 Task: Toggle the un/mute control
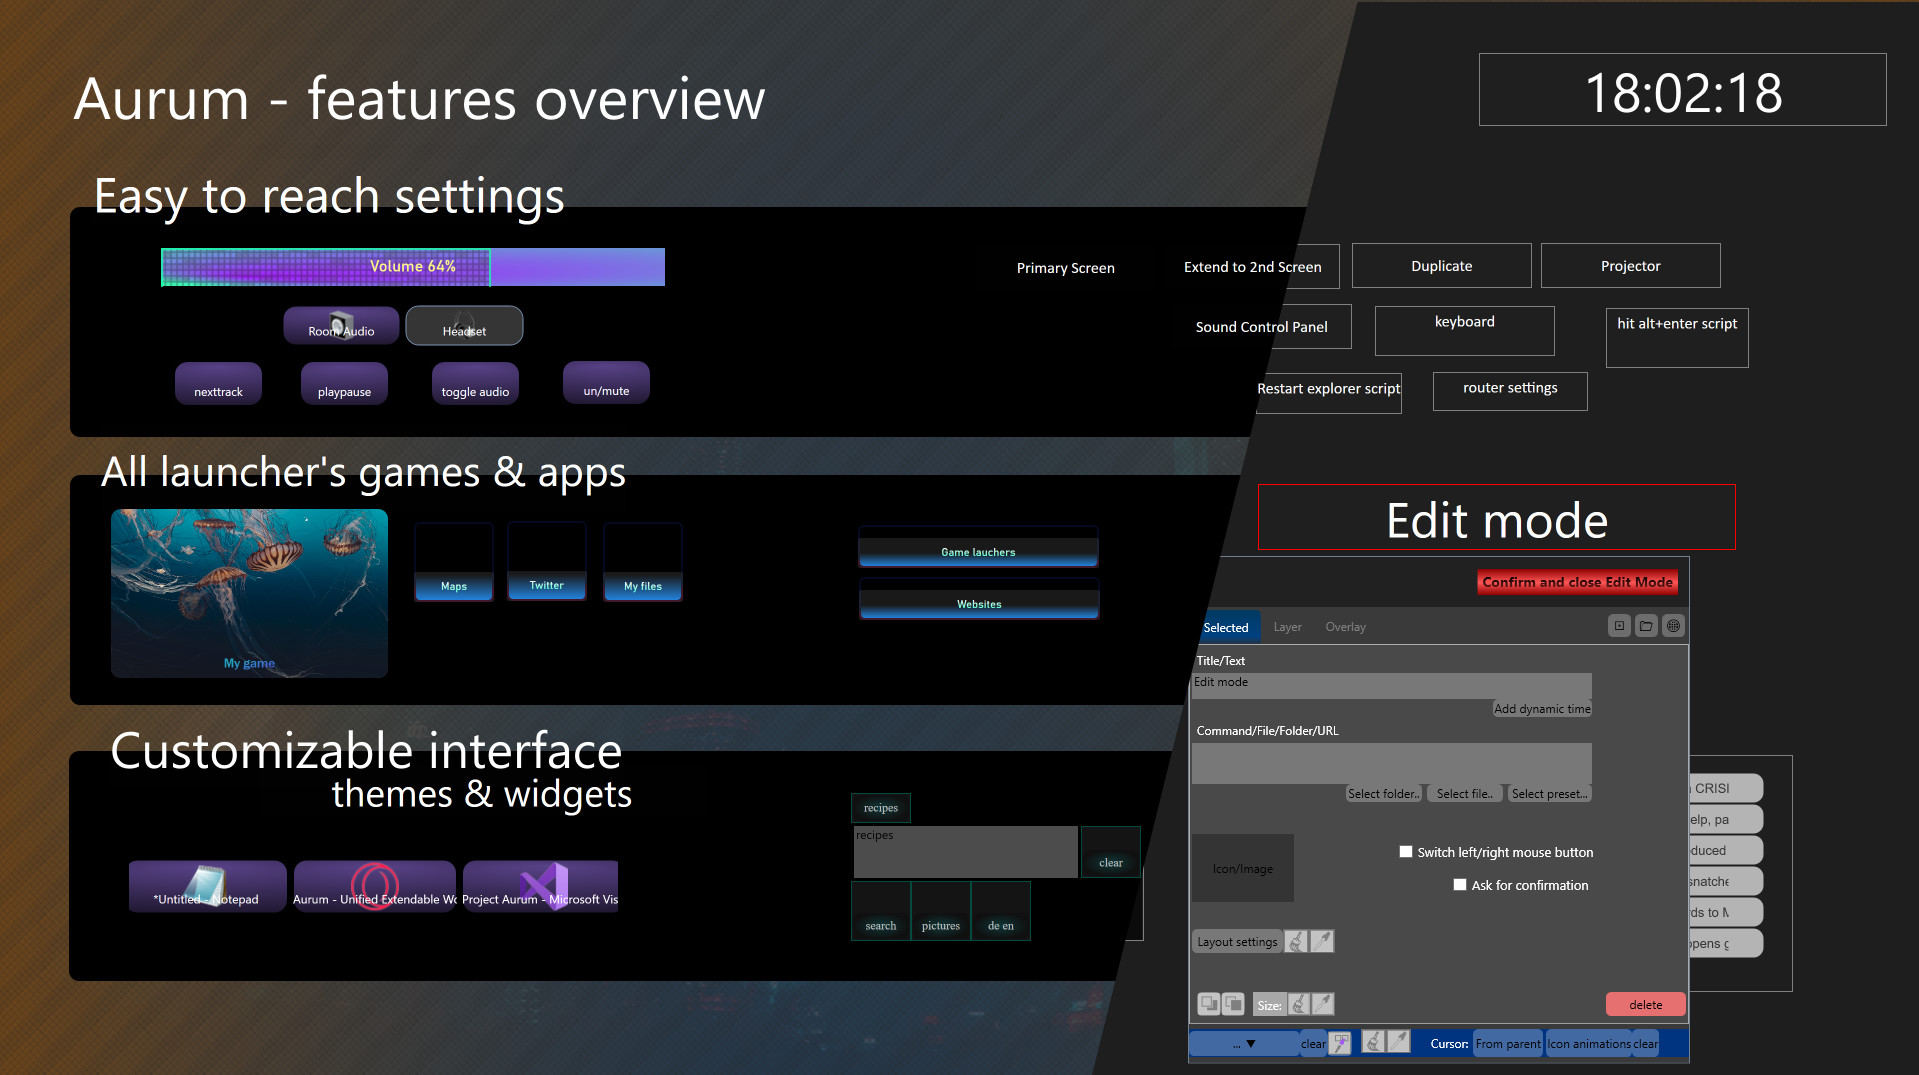[x=605, y=382]
